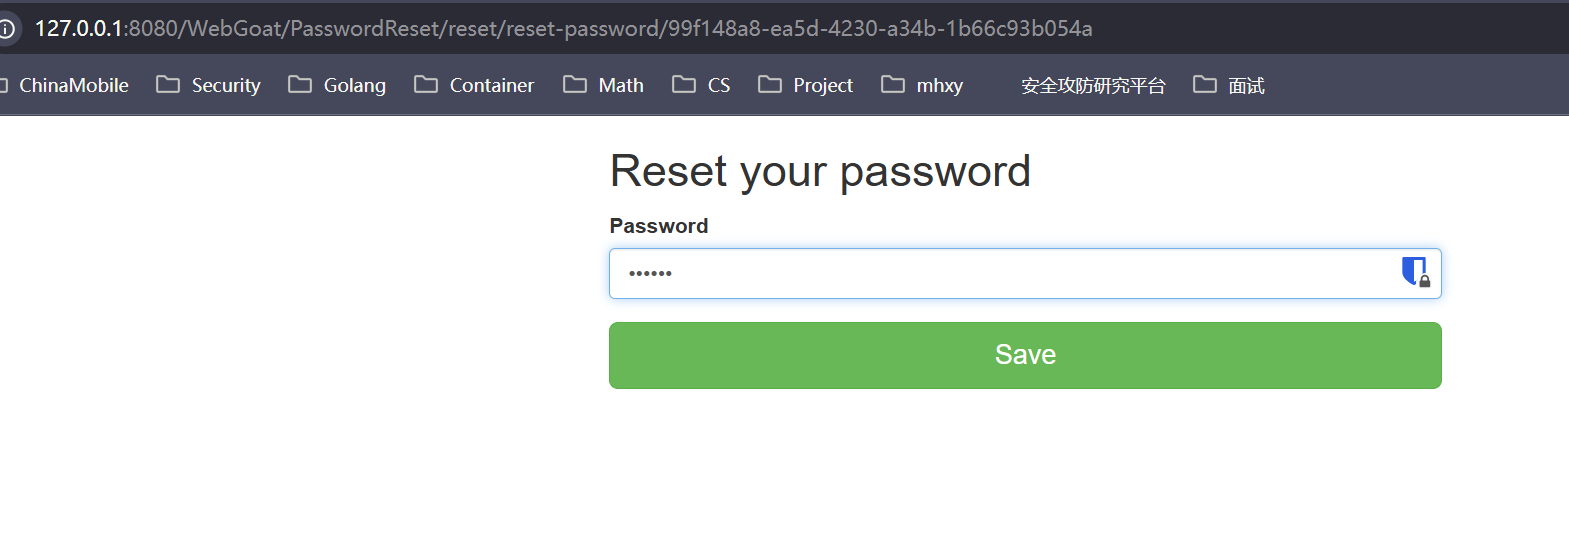Open the 安全攻防研究平台 bookmark

point(1092,85)
